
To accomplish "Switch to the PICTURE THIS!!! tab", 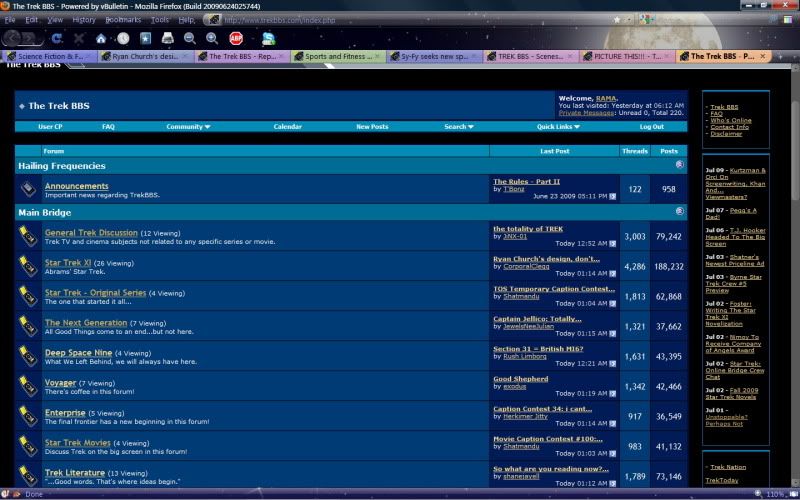I will (628, 56).
